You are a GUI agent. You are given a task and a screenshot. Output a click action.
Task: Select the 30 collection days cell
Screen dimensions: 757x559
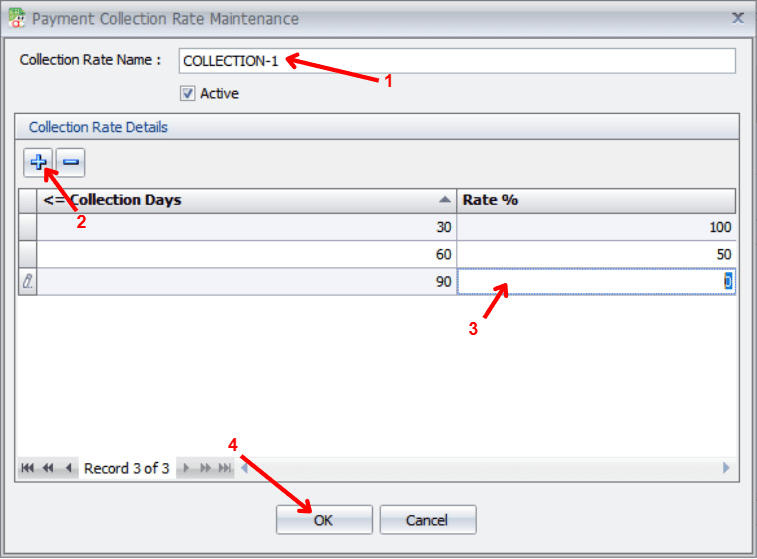click(x=246, y=227)
